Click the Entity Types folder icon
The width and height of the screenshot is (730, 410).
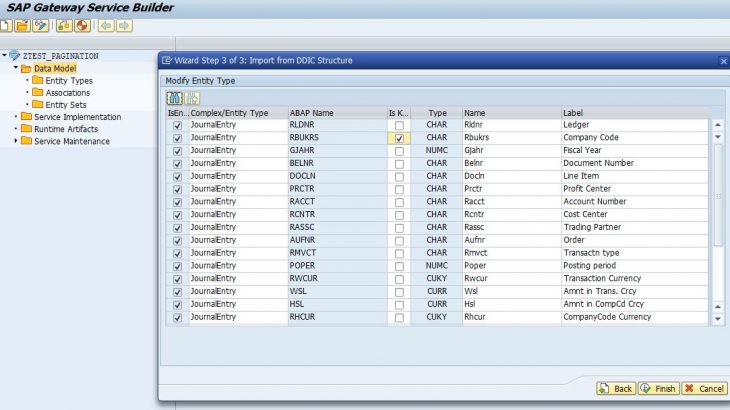click(x=38, y=81)
